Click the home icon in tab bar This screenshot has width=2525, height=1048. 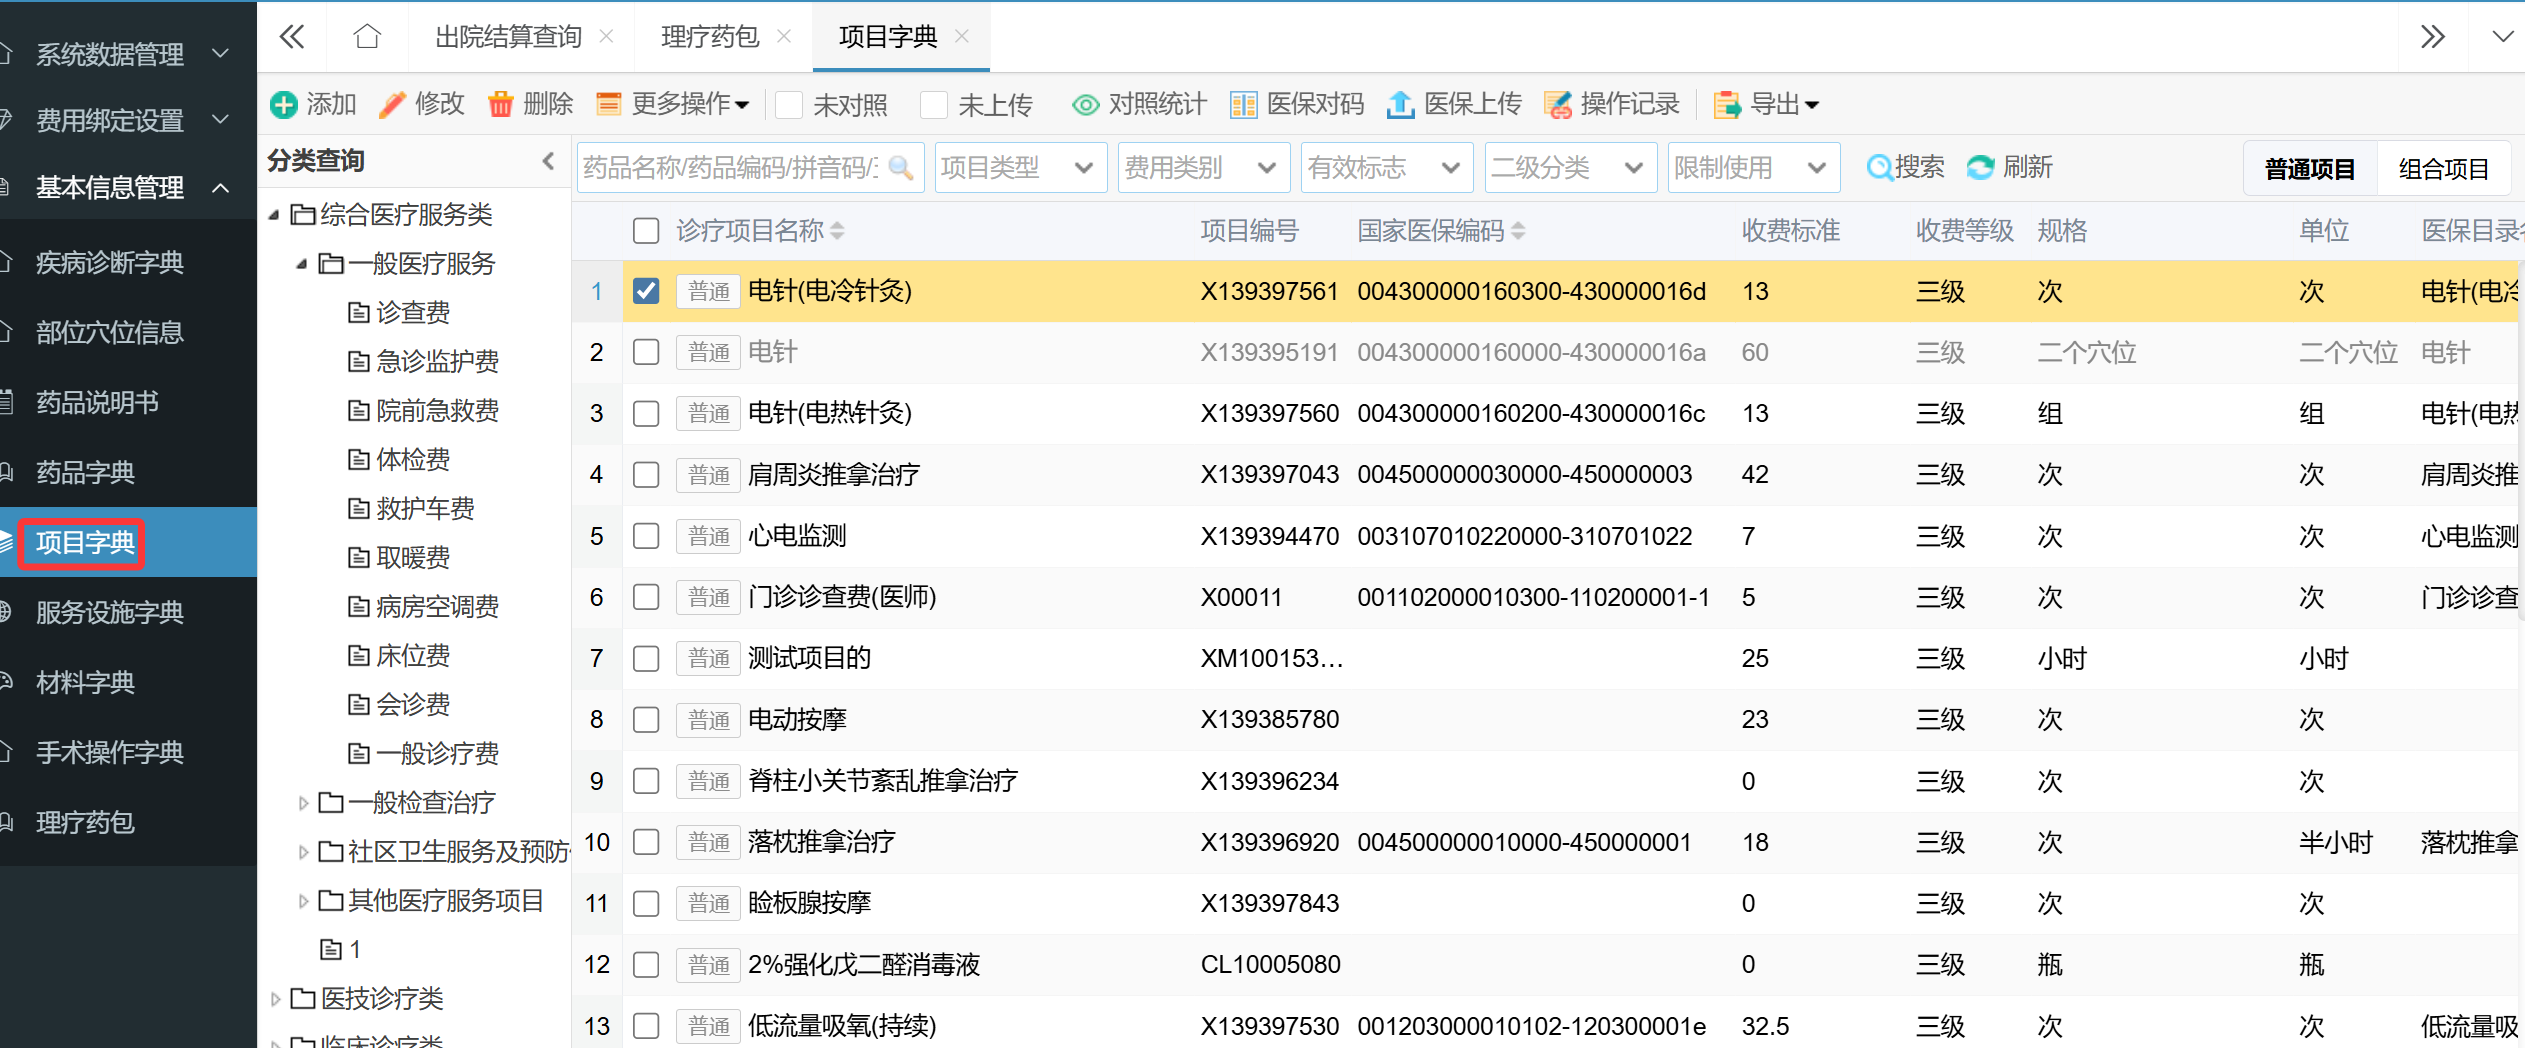coord(367,37)
